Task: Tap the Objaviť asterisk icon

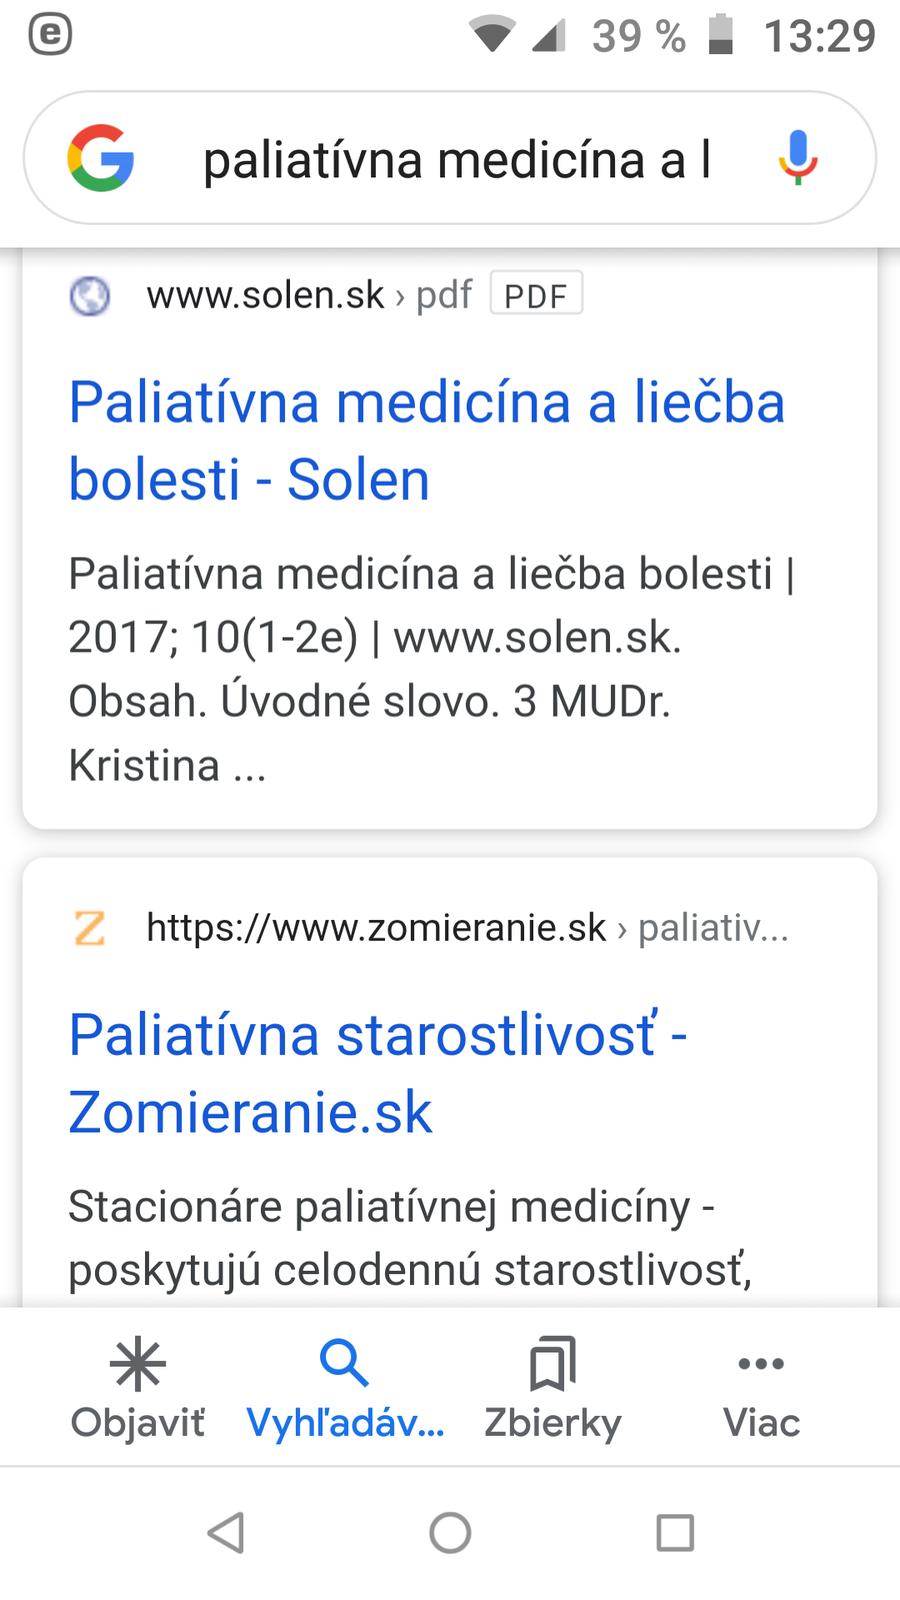Action: pos(138,1365)
